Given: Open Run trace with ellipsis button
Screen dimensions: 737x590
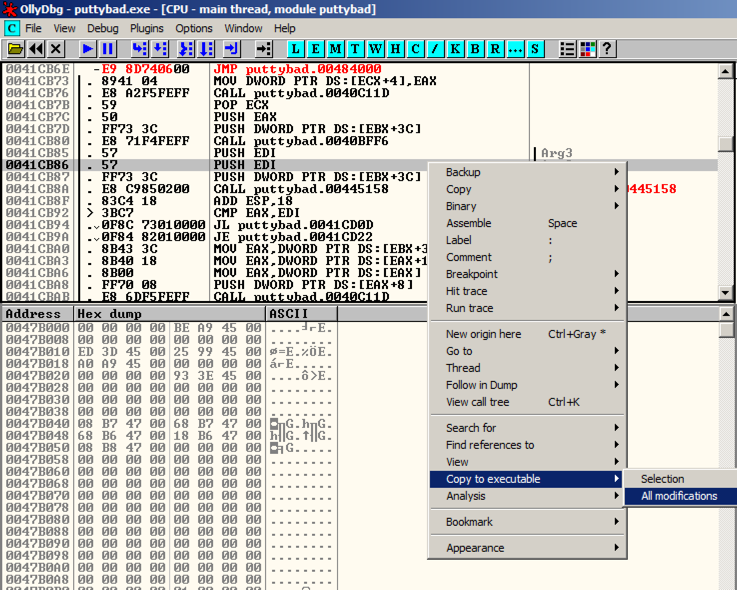Looking at the screenshot, I should (x=515, y=49).
